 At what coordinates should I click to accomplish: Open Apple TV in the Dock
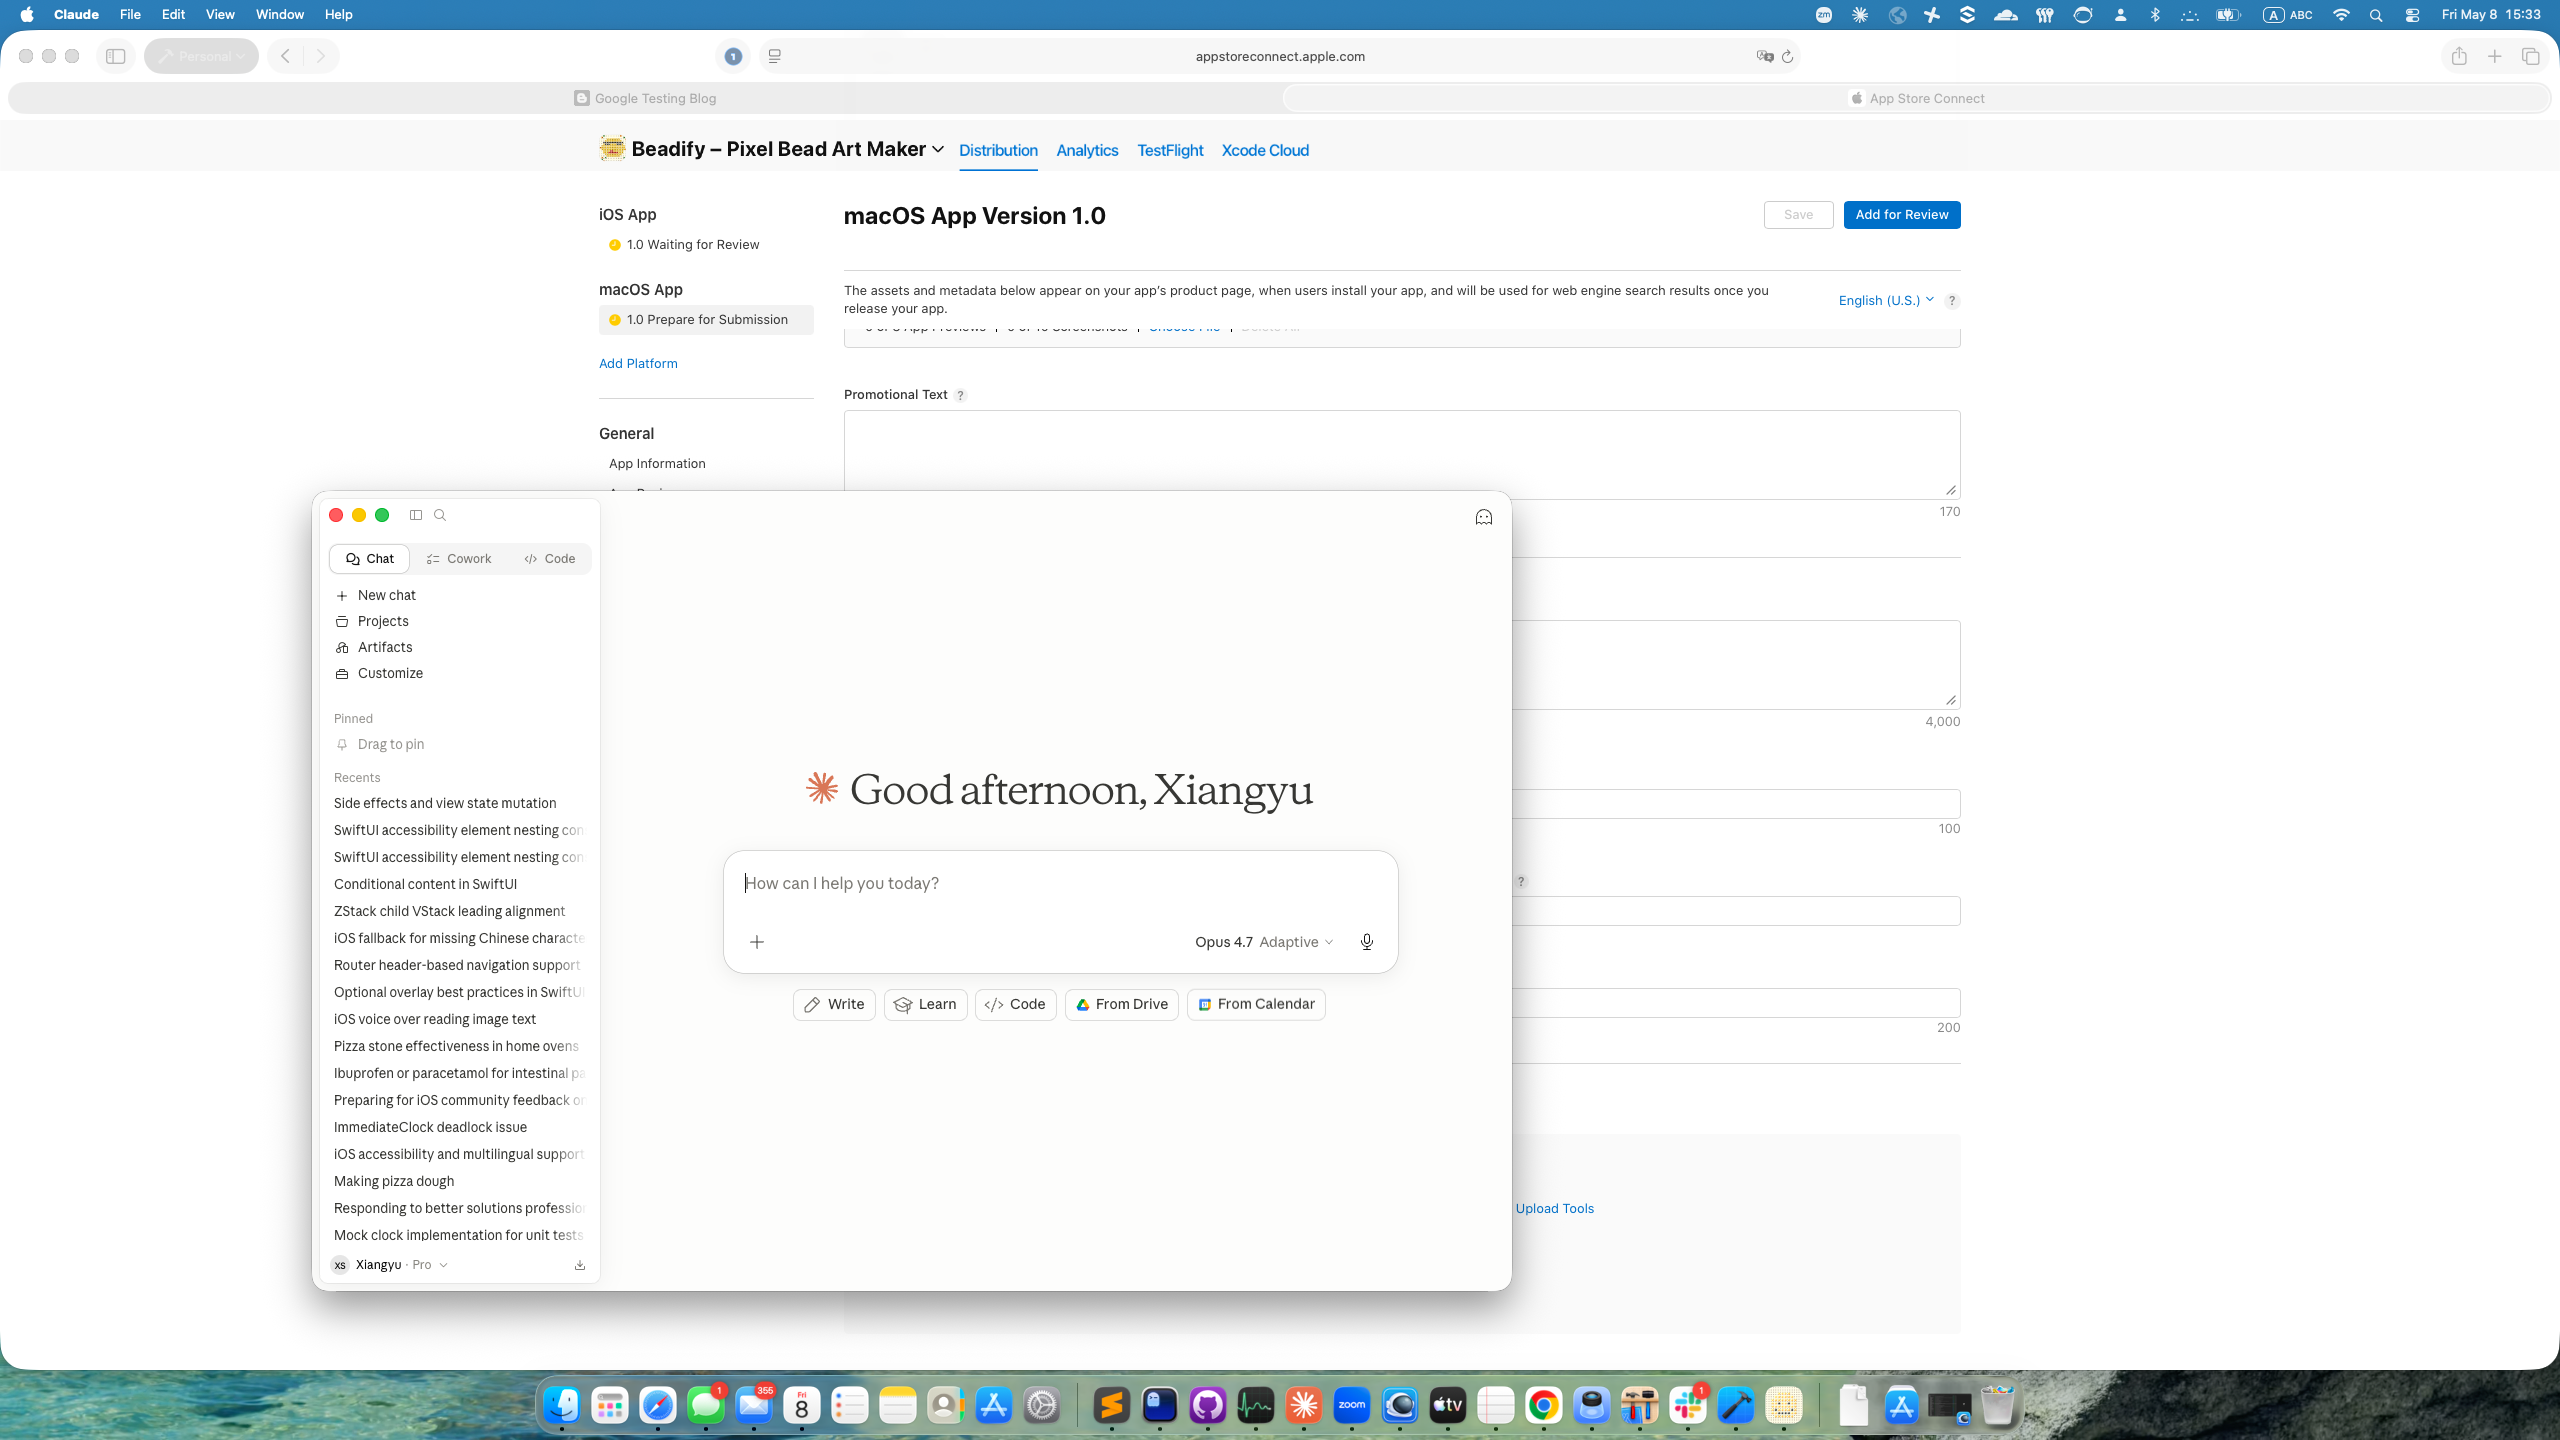coord(1448,1406)
